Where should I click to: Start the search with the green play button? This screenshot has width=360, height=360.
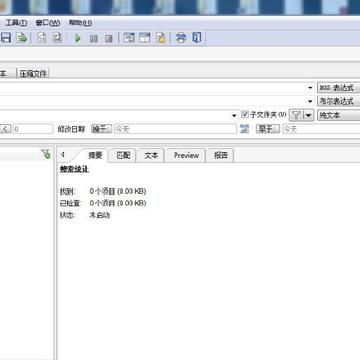78,38
